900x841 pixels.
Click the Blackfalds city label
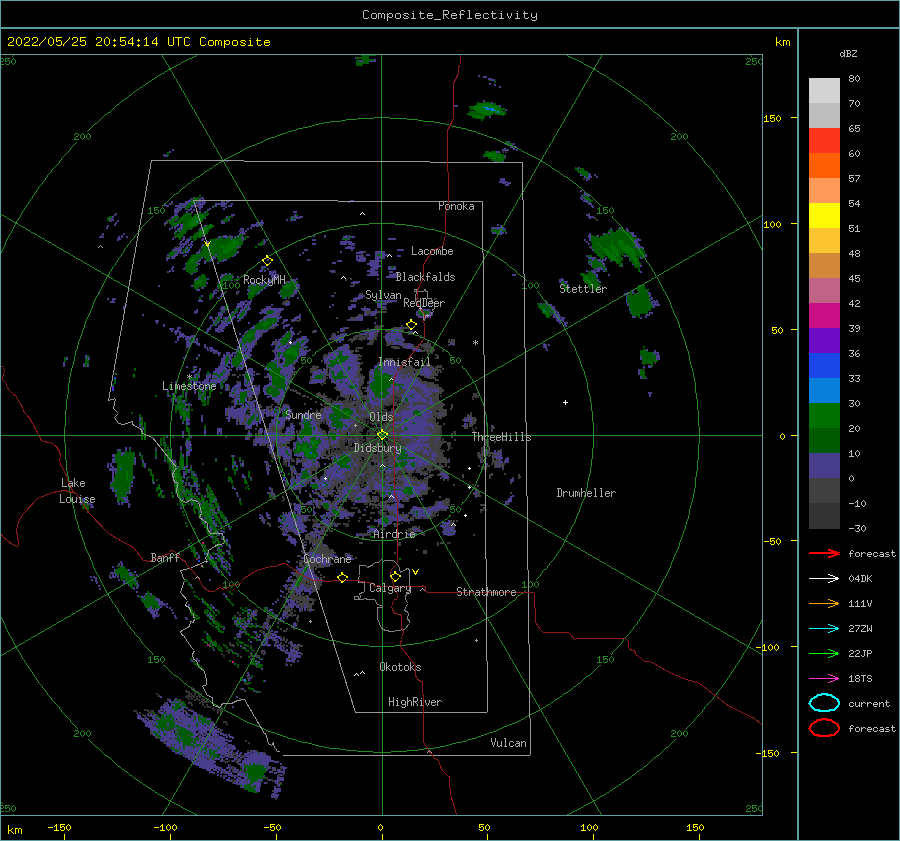(x=425, y=277)
